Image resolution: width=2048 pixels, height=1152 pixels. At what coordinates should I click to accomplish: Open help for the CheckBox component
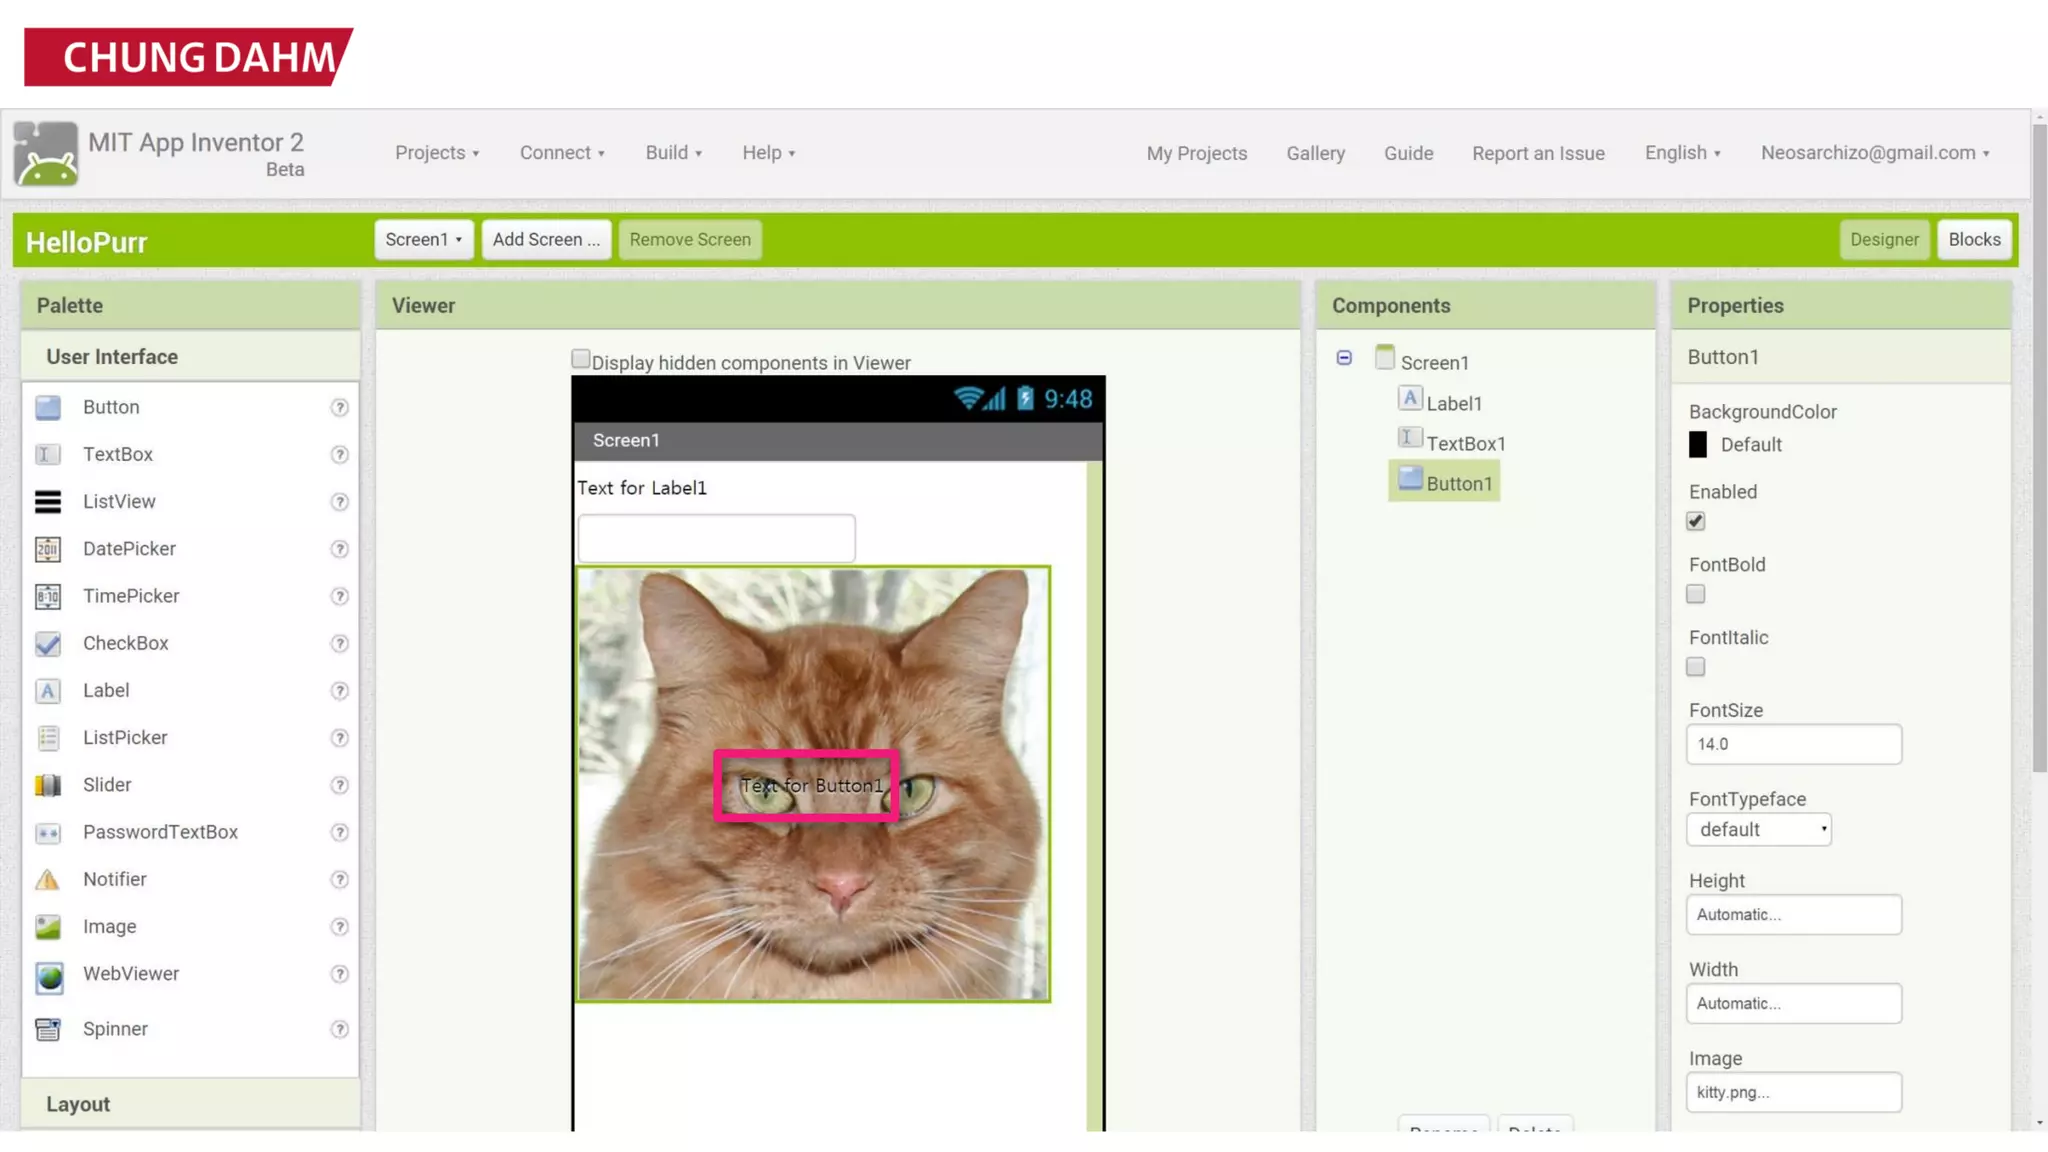(x=340, y=644)
